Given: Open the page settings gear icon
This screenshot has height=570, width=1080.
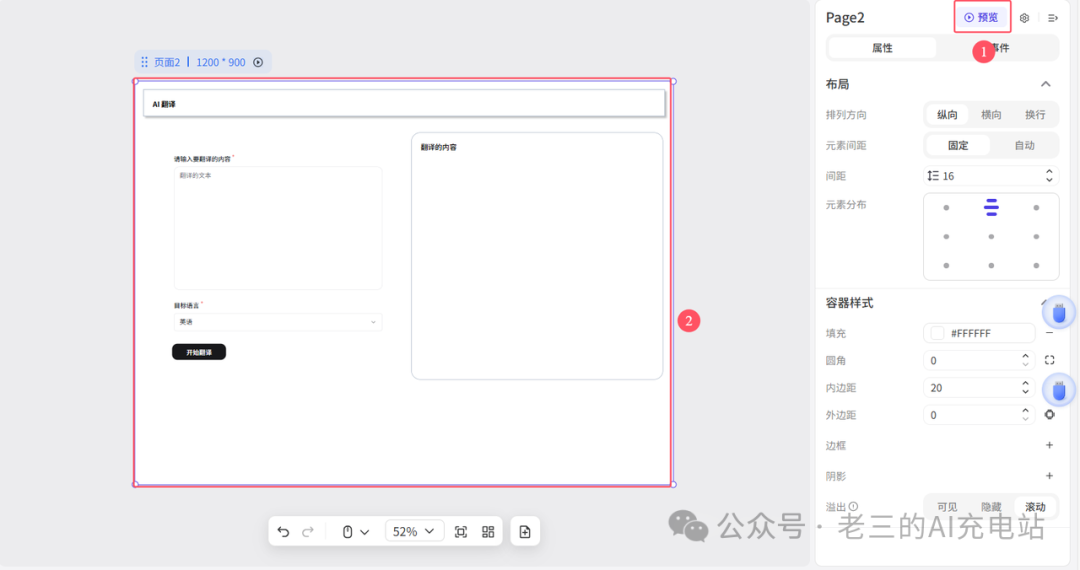Looking at the screenshot, I should tap(1024, 18).
